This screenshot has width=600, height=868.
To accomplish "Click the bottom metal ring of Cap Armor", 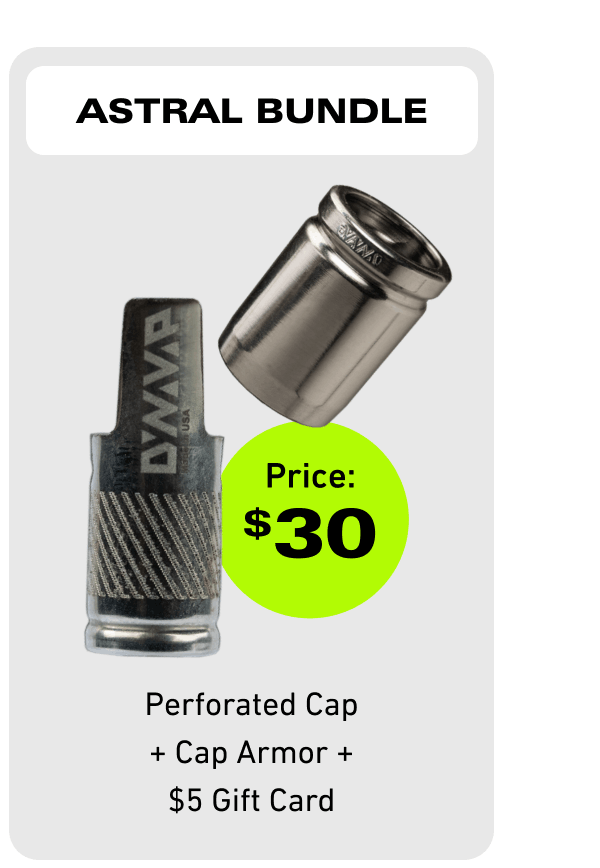I will tap(153, 637).
